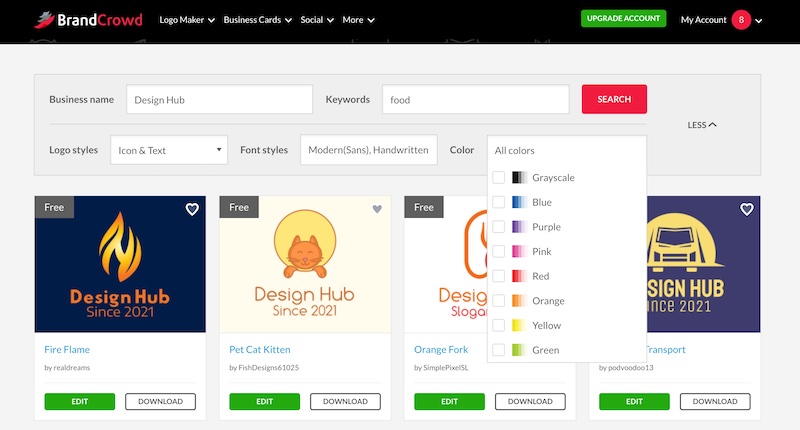Collapse search filters with LESS arrow

click(x=702, y=125)
